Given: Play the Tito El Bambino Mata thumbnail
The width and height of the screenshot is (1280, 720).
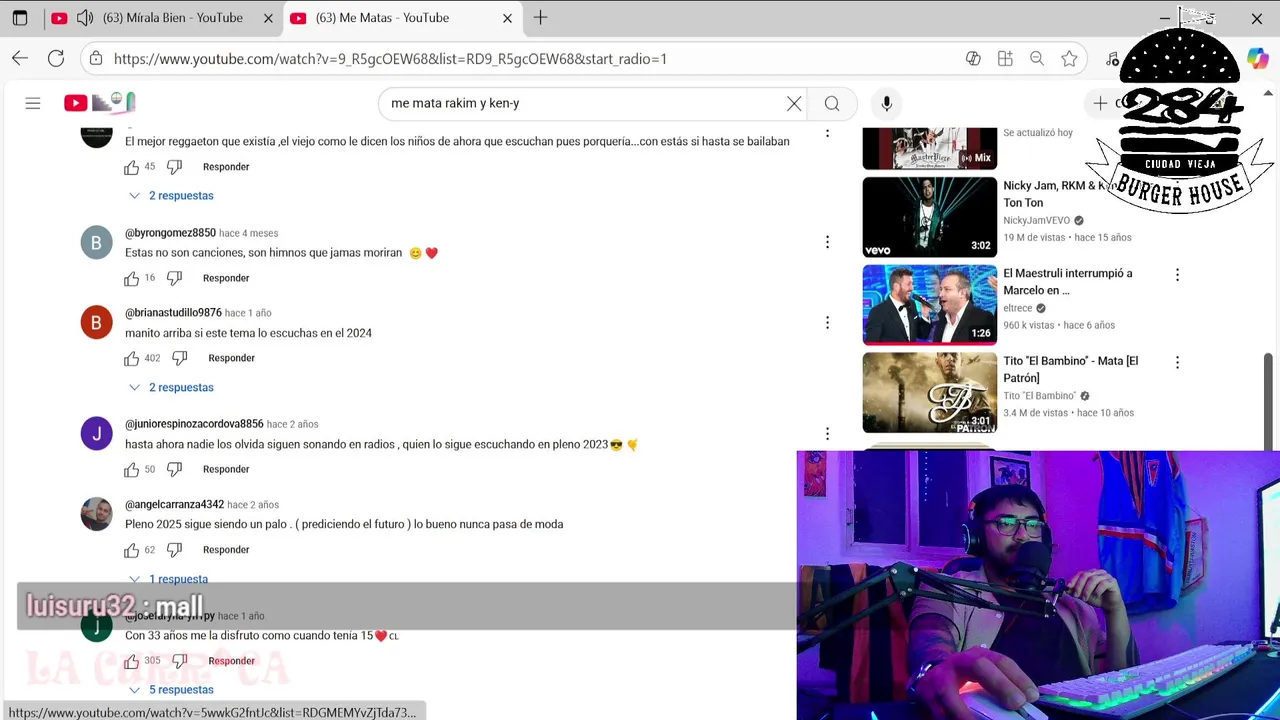Looking at the screenshot, I should point(930,392).
